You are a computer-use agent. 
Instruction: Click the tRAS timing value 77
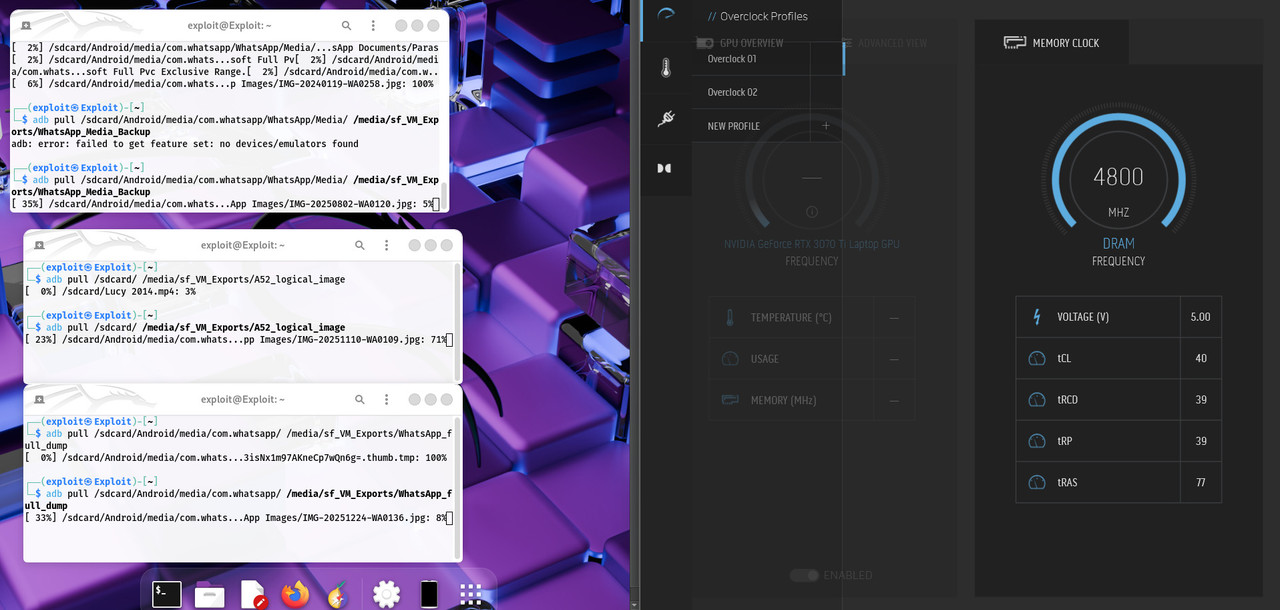1200,482
